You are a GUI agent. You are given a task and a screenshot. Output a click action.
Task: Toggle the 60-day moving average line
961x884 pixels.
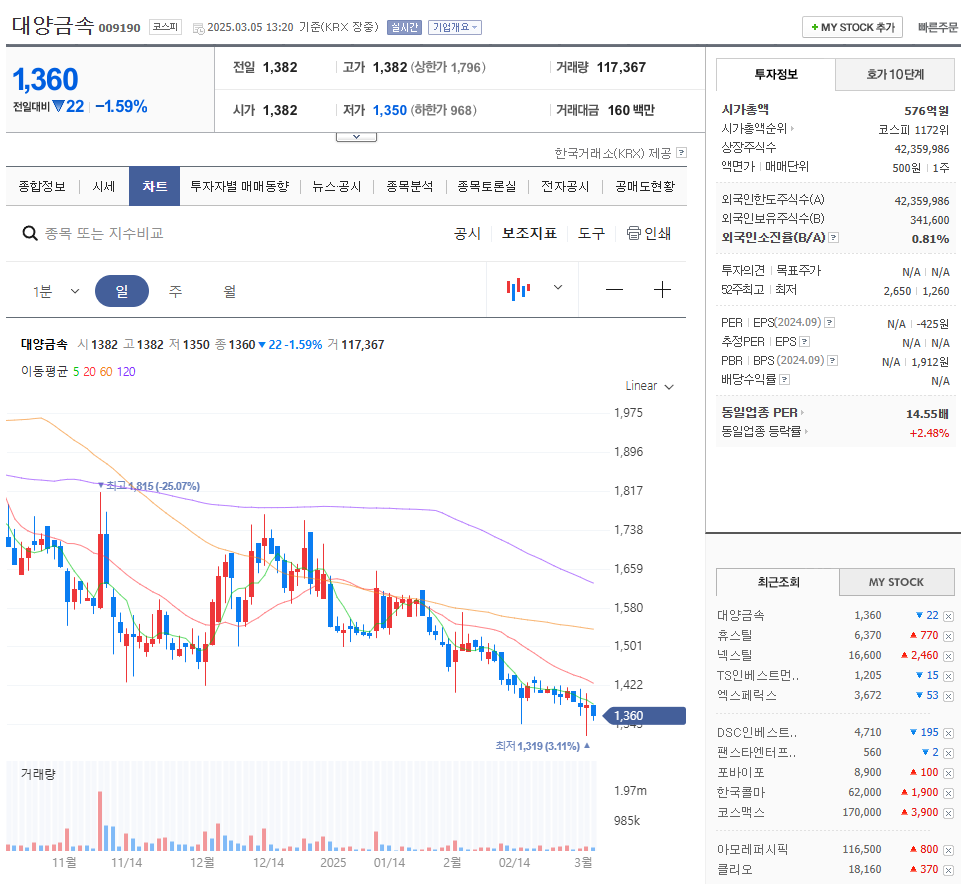pos(106,372)
